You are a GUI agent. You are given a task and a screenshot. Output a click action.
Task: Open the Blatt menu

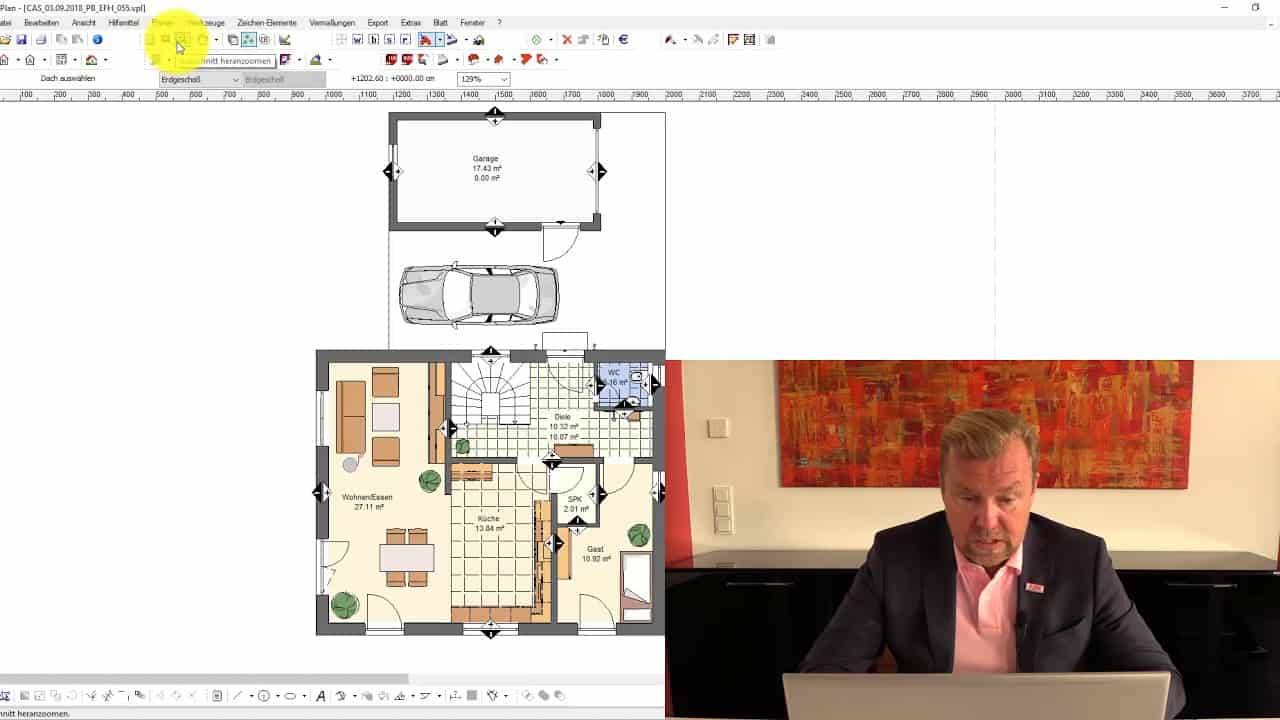[x=440, y=22]
